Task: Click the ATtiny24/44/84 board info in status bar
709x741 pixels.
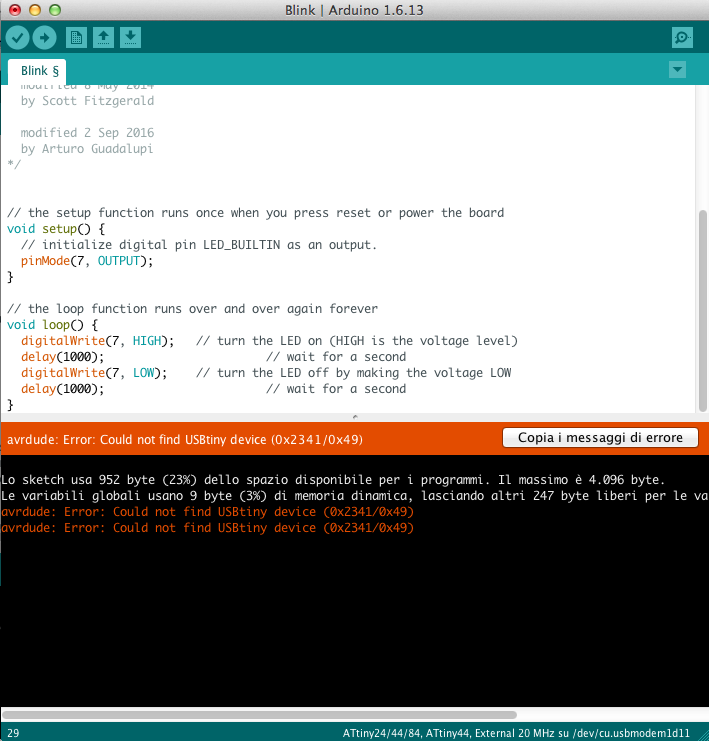Action: point(516,733)
